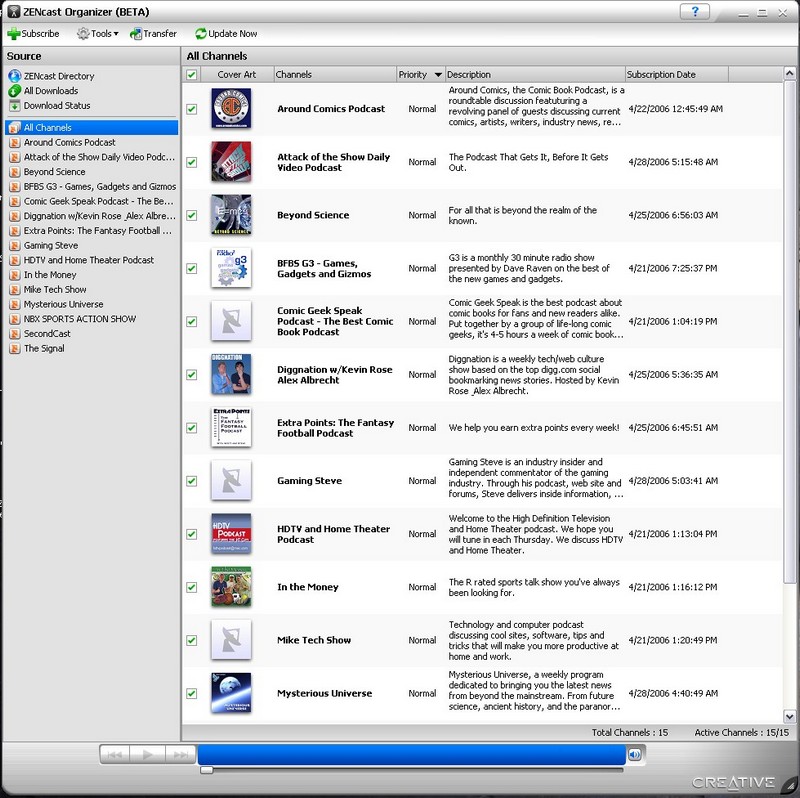800x798 pixels.
Task: Click the scroll down arrow of channel list
Action: (789, 716)
